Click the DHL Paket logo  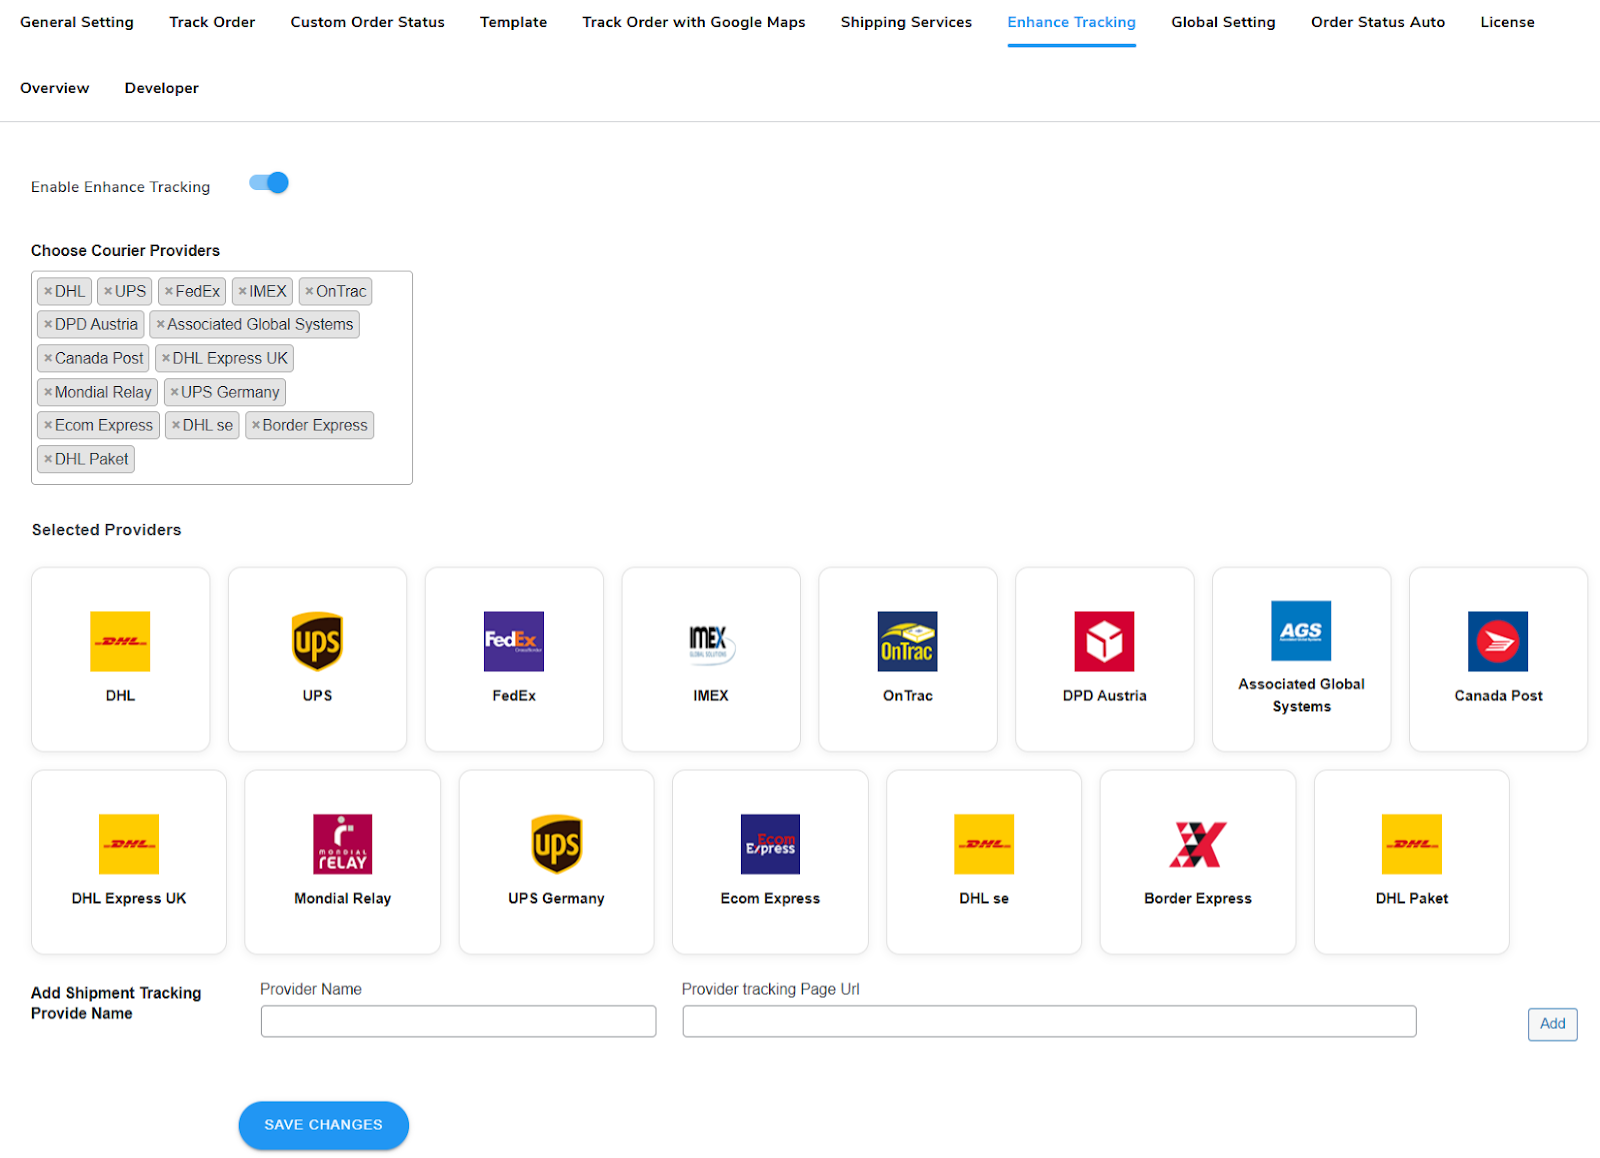tap(1412, 844)
